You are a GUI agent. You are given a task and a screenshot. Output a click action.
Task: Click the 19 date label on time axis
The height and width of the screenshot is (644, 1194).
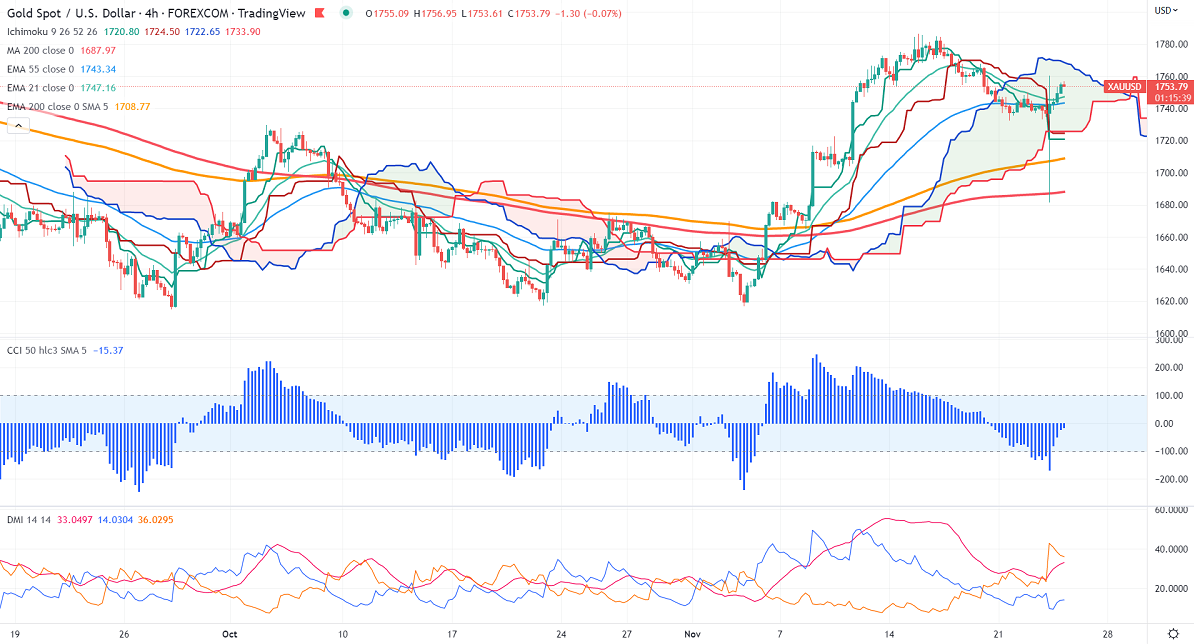point(15,633)
